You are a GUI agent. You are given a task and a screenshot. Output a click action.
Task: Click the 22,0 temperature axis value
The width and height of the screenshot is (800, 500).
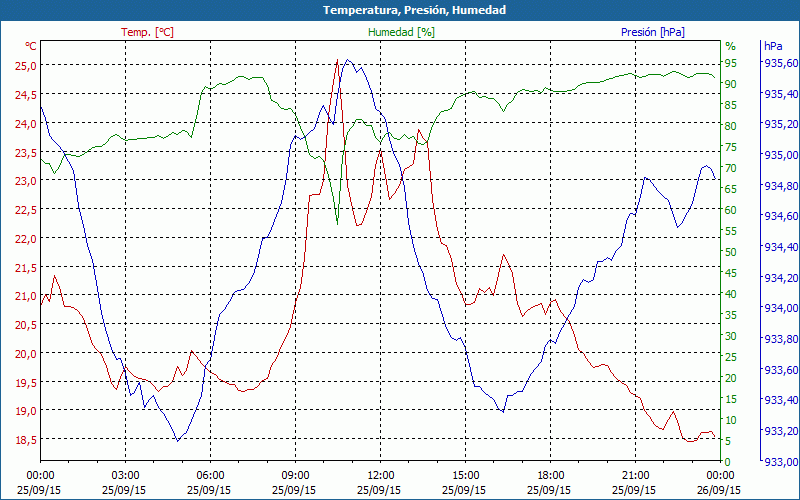click(x=25, y=238)
